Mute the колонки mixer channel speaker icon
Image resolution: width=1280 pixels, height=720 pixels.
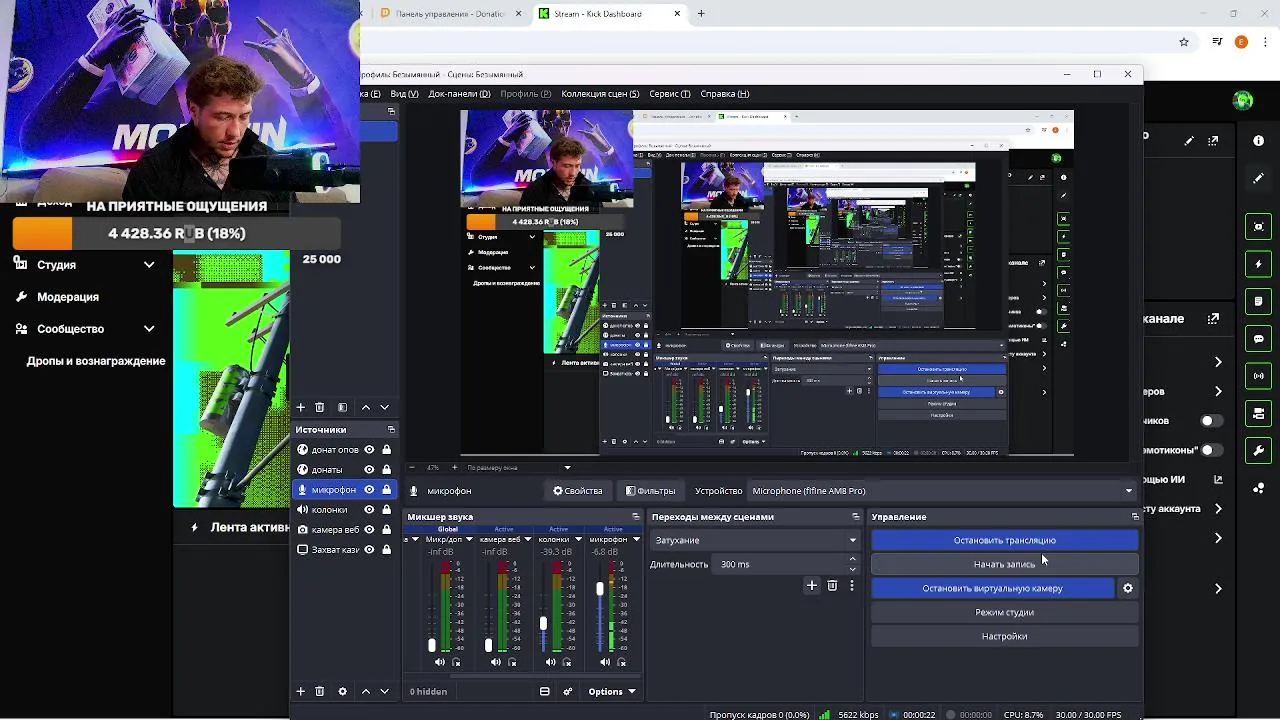[550, 662]
